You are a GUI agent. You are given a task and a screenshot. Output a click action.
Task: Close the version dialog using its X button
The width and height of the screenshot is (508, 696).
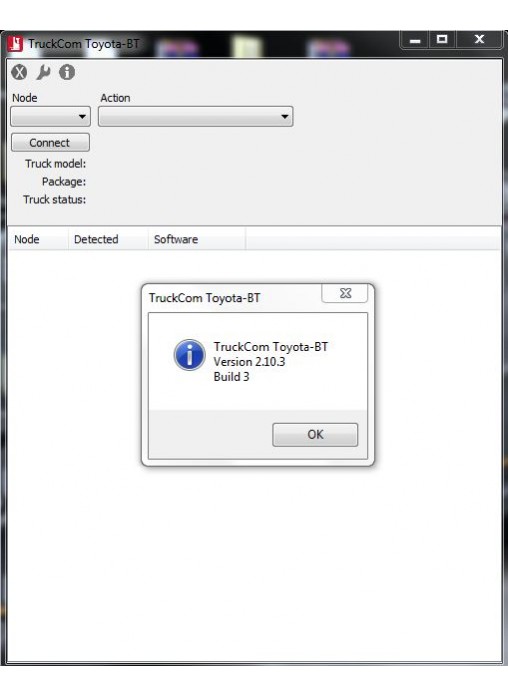pyautogui.click(x=345, y=293)
